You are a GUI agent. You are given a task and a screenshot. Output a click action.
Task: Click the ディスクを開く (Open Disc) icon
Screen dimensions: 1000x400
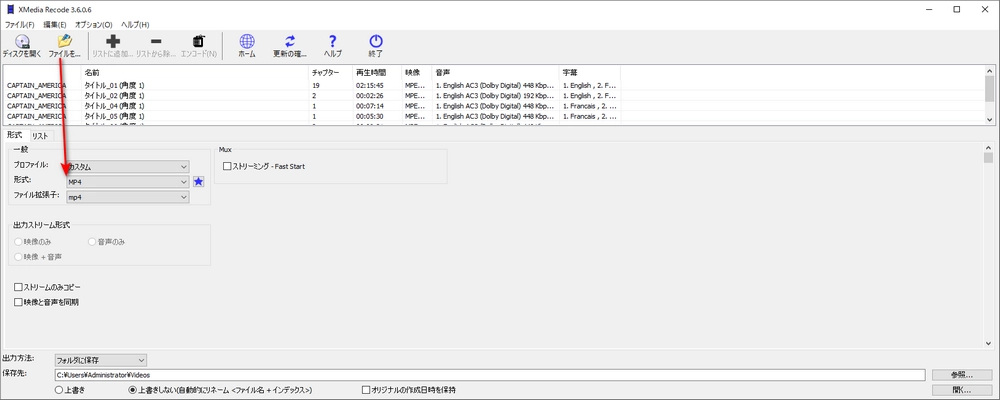pyautogui.click(x=22, y=42)
